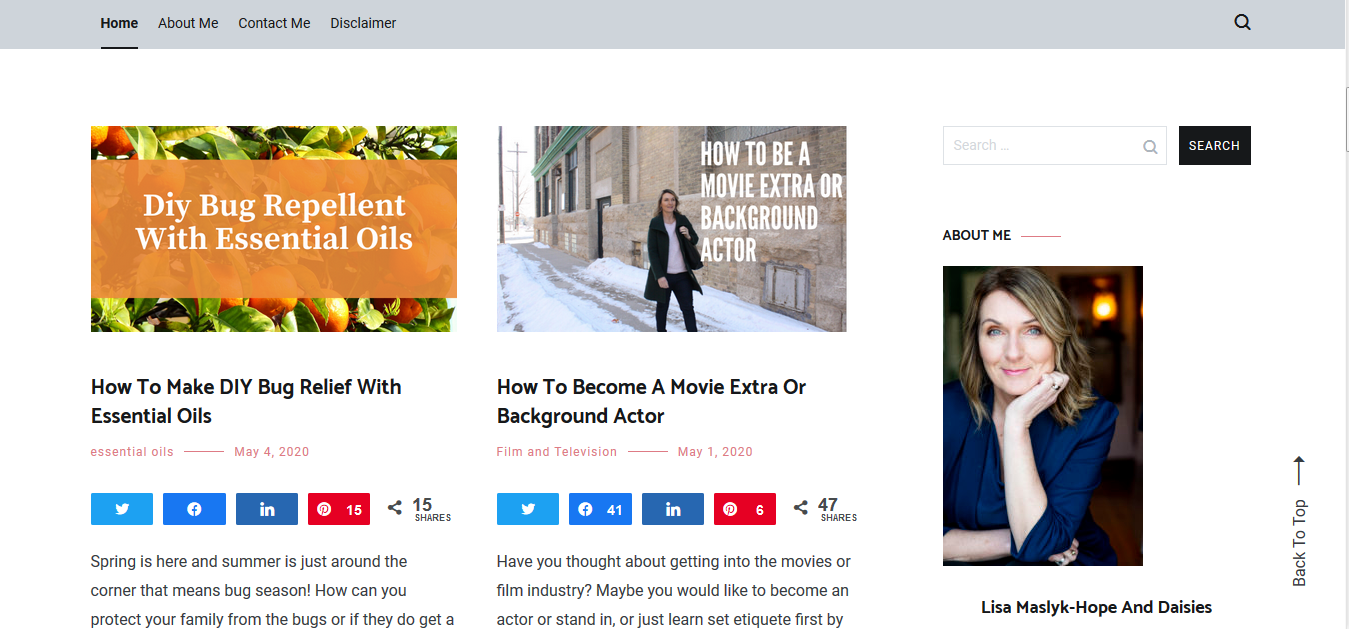The height and width of the screenshot is (629, 1349).
Task: Go to the About Me page
Action: pyautogui.click(x=188, y=23)
